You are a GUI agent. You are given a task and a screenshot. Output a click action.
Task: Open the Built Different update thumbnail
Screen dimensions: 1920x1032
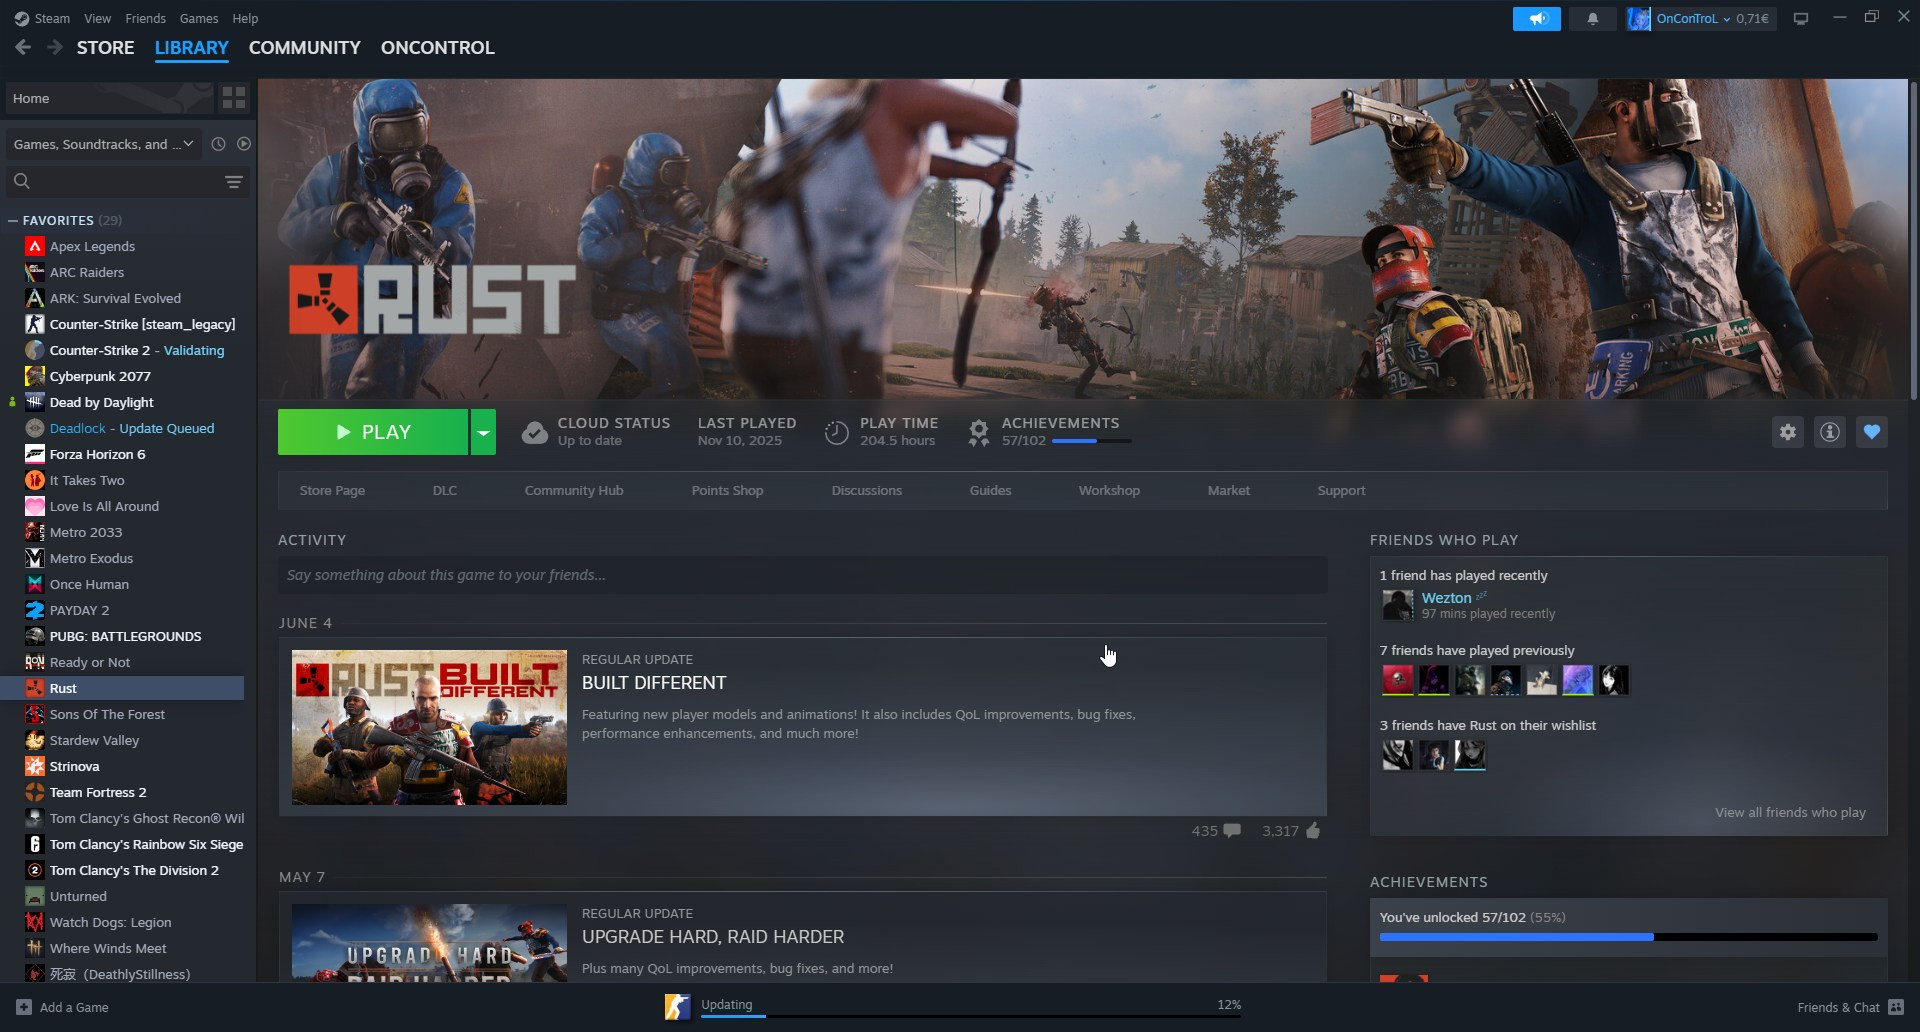coord(429,727)
